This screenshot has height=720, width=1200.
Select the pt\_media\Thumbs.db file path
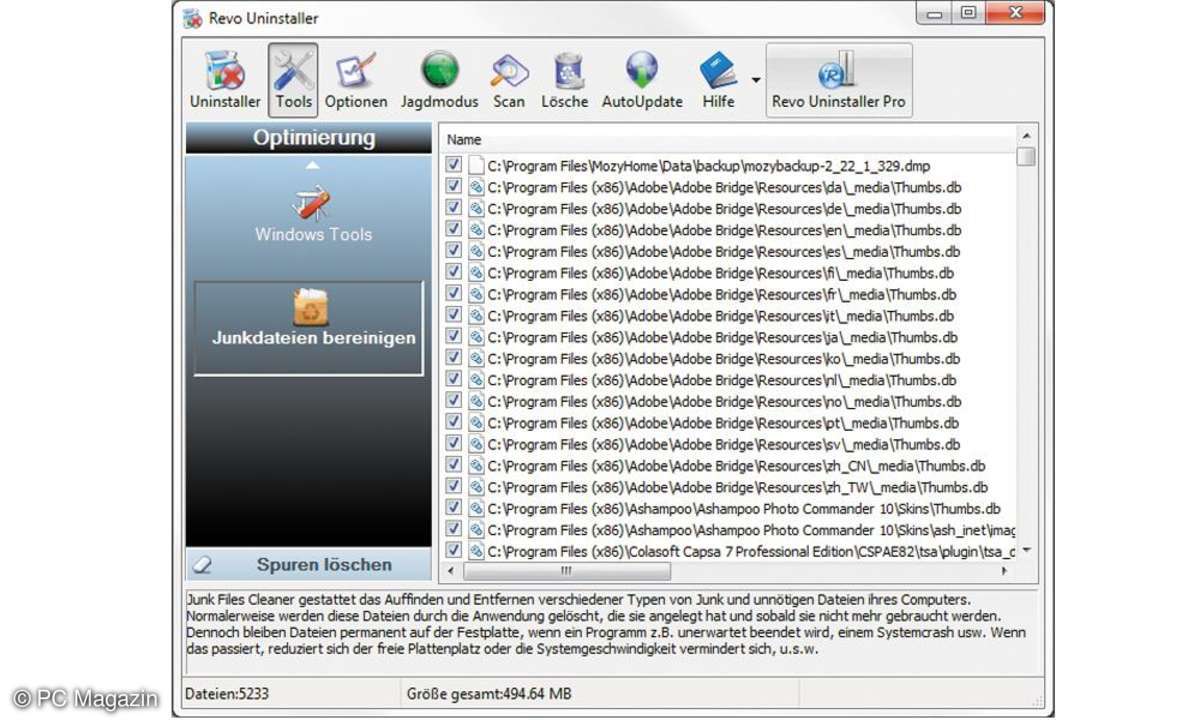coord(723,423)
